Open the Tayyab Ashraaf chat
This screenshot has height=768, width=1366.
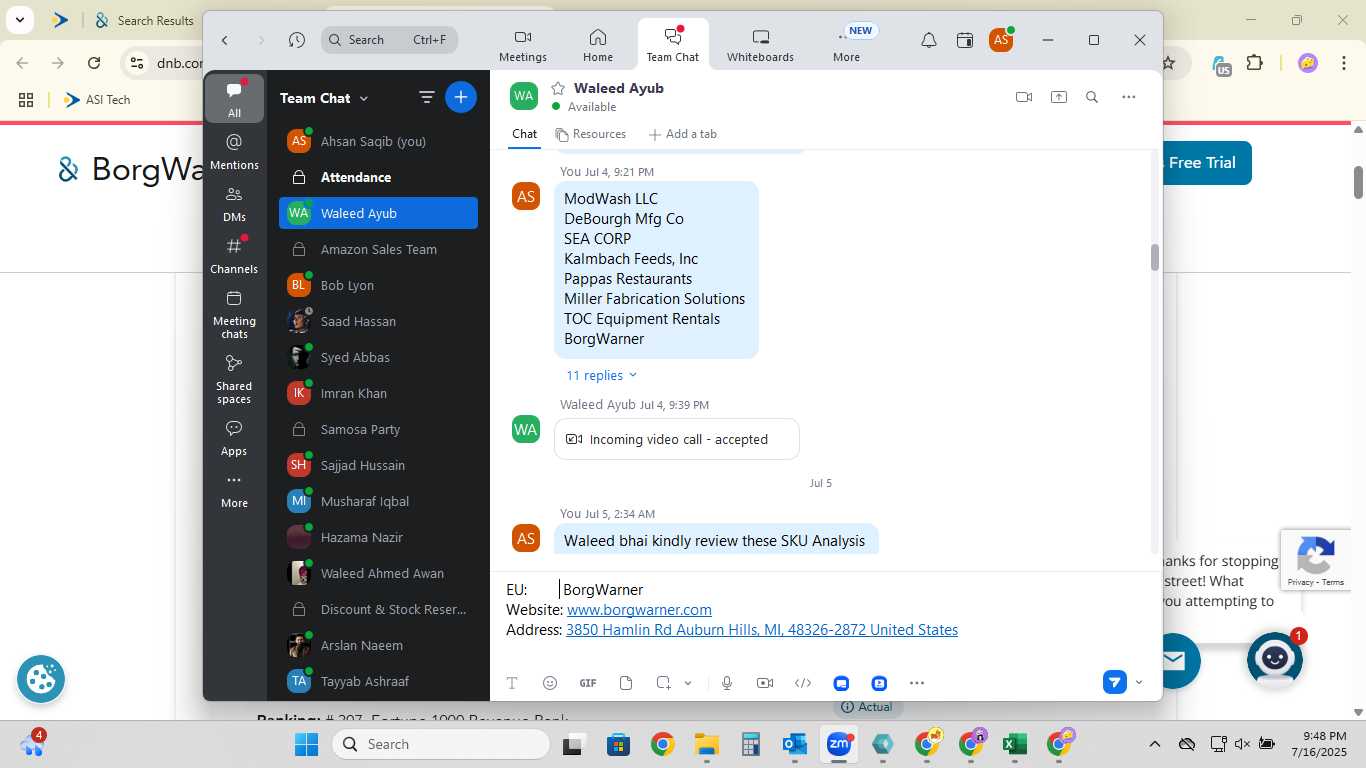point(378,681)
